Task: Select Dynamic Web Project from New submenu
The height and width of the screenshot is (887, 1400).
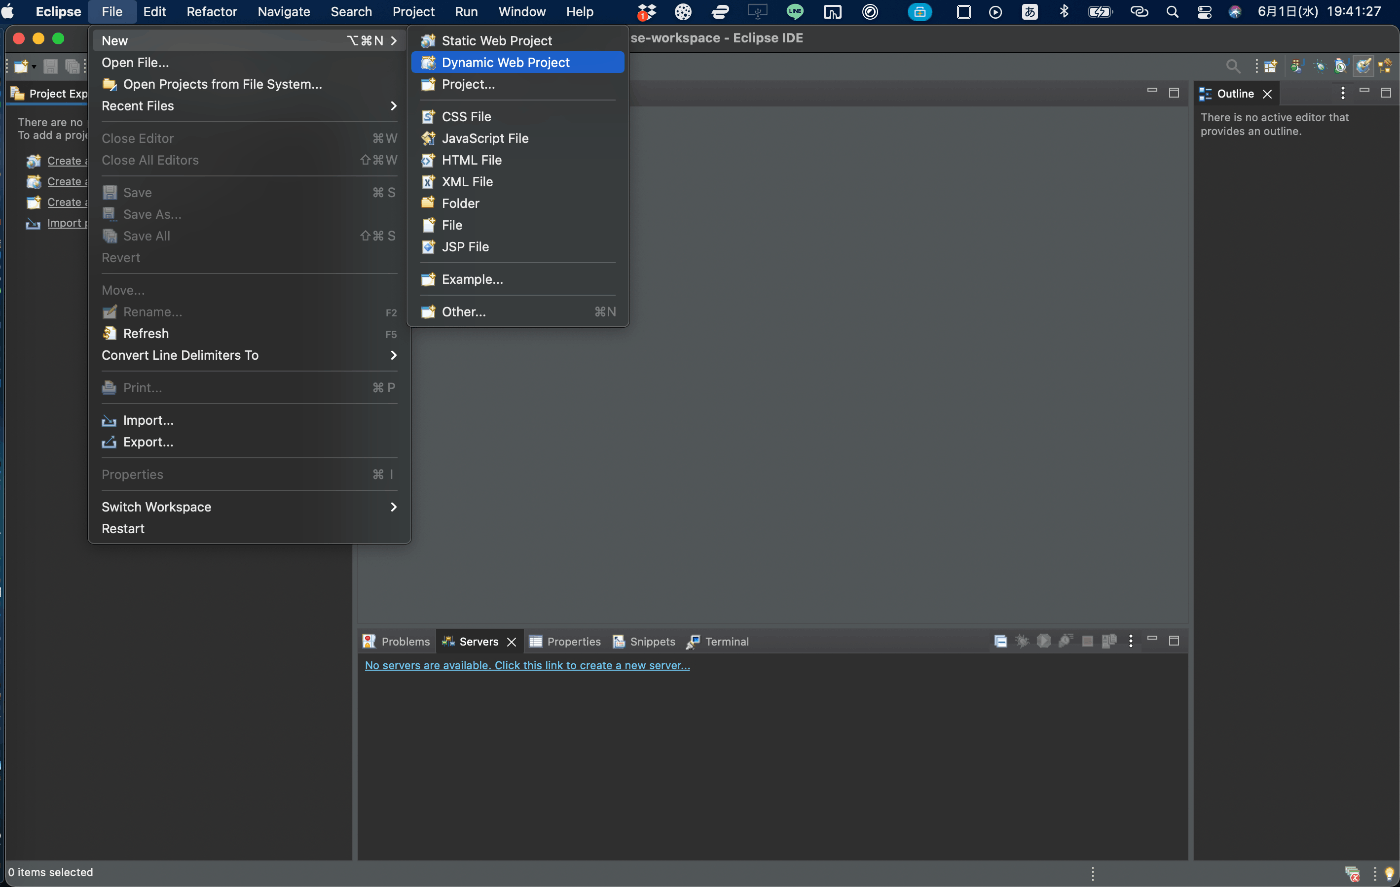Action: coord(518,62)
